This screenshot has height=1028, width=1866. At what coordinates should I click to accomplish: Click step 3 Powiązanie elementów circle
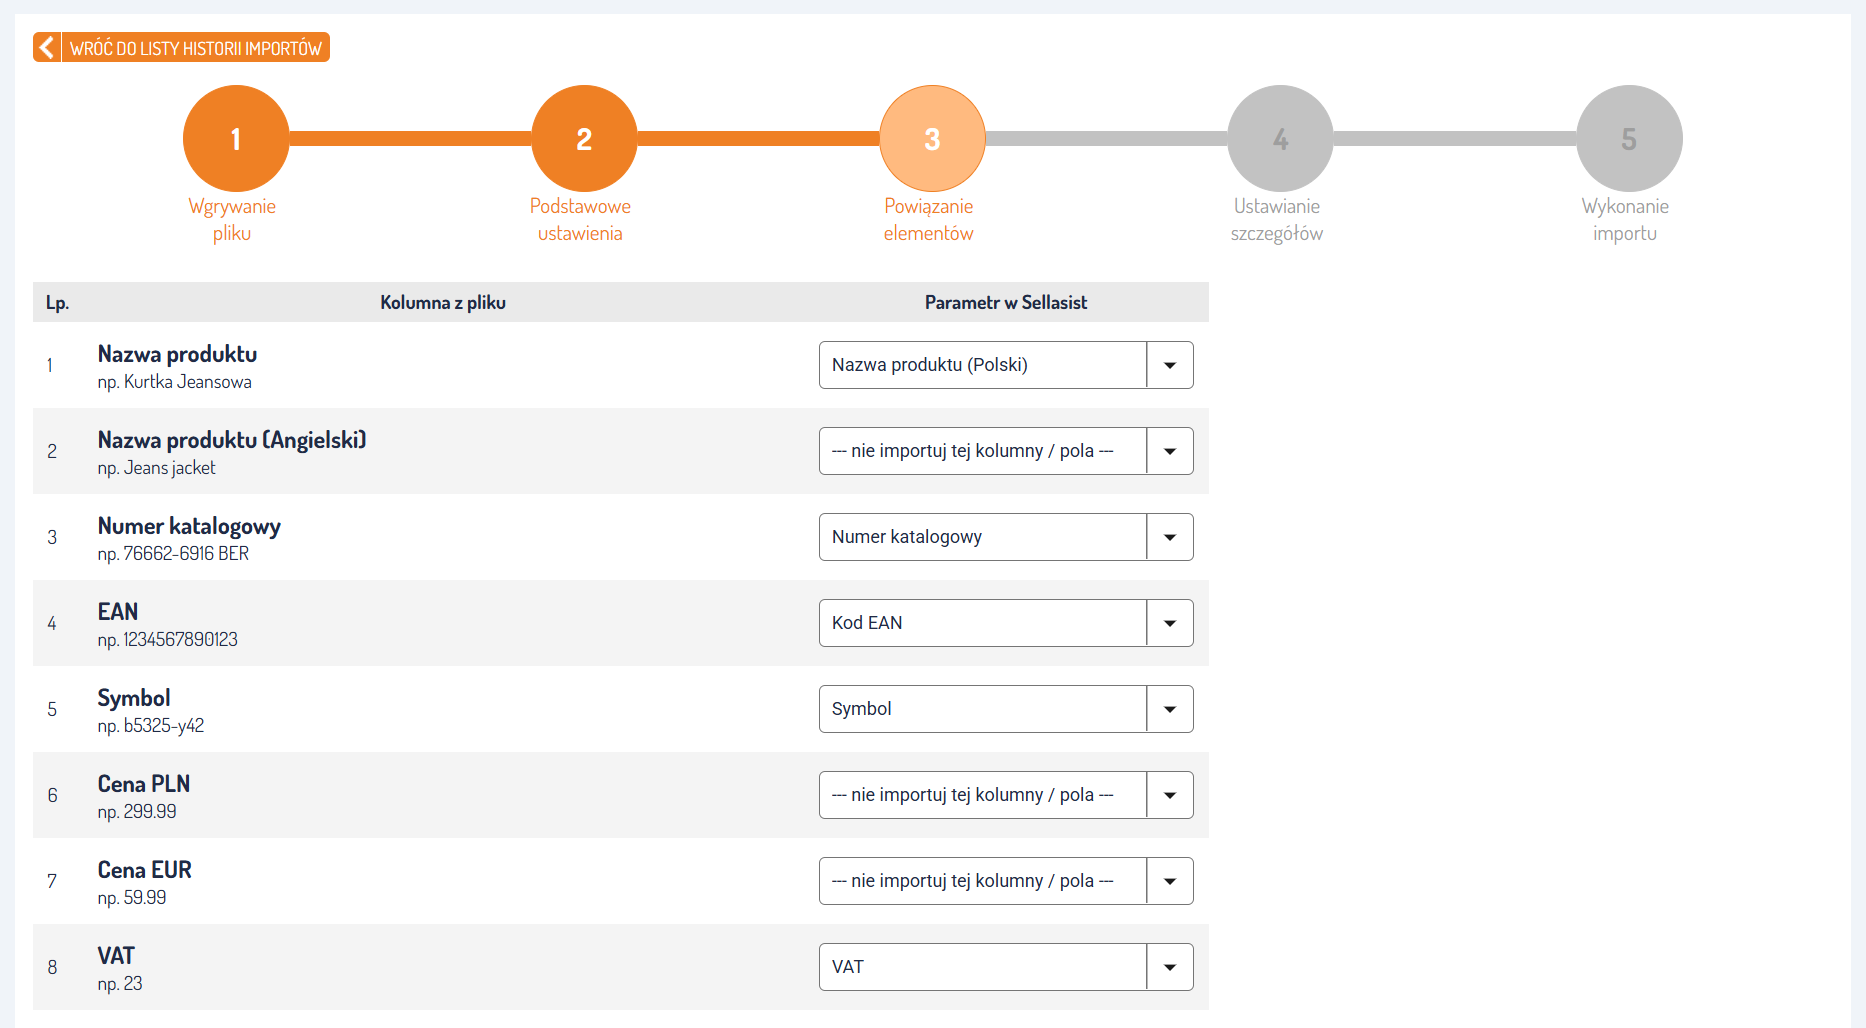[x=932, y=139]
